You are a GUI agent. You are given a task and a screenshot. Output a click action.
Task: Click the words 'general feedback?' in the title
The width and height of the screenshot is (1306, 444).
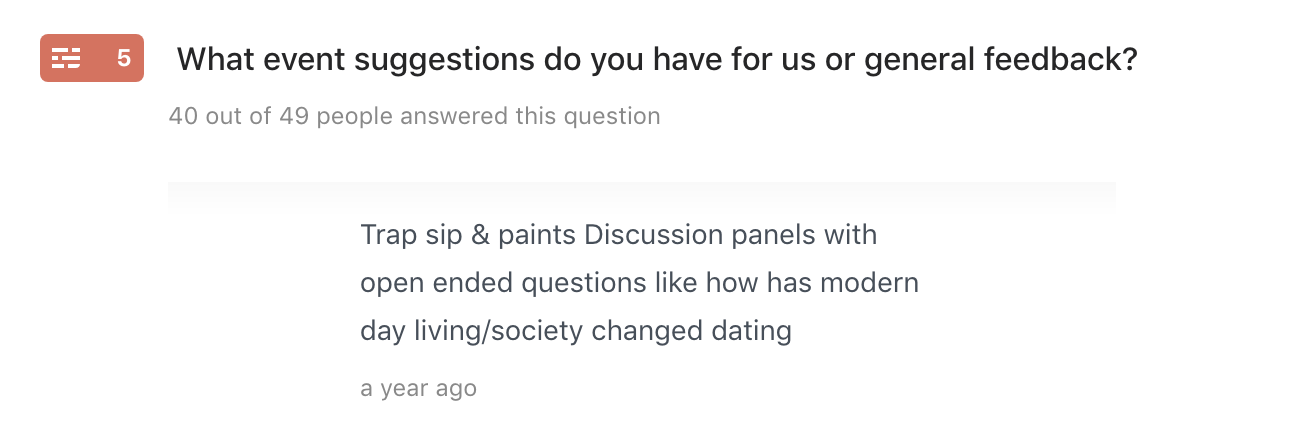(x=1001, y=60)
